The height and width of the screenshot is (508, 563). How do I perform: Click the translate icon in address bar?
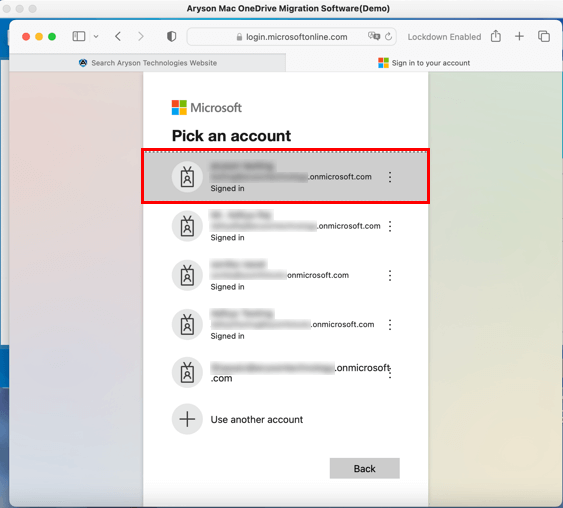point(374,36)
